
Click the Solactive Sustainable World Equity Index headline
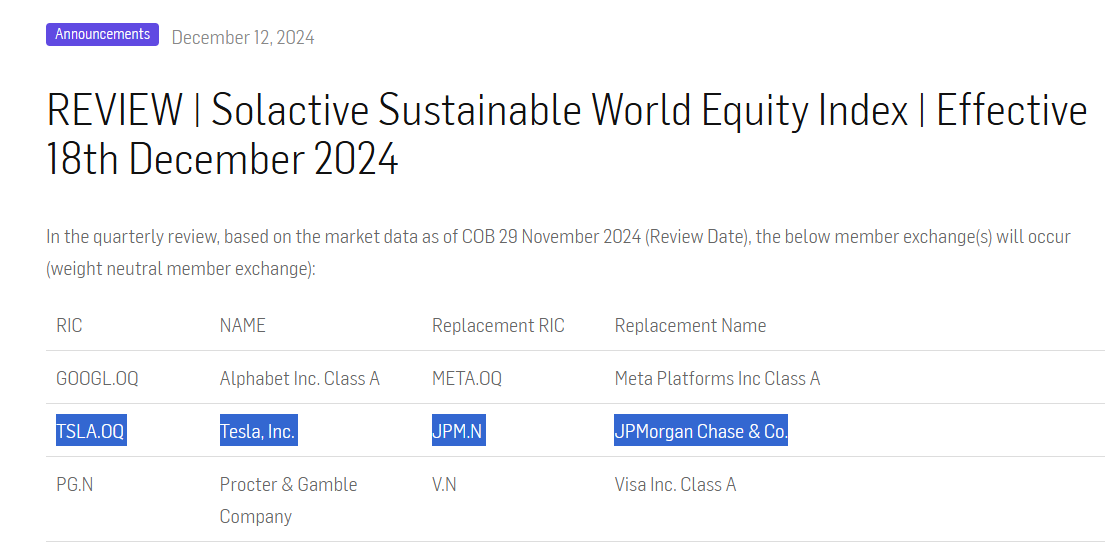(566, 133)
